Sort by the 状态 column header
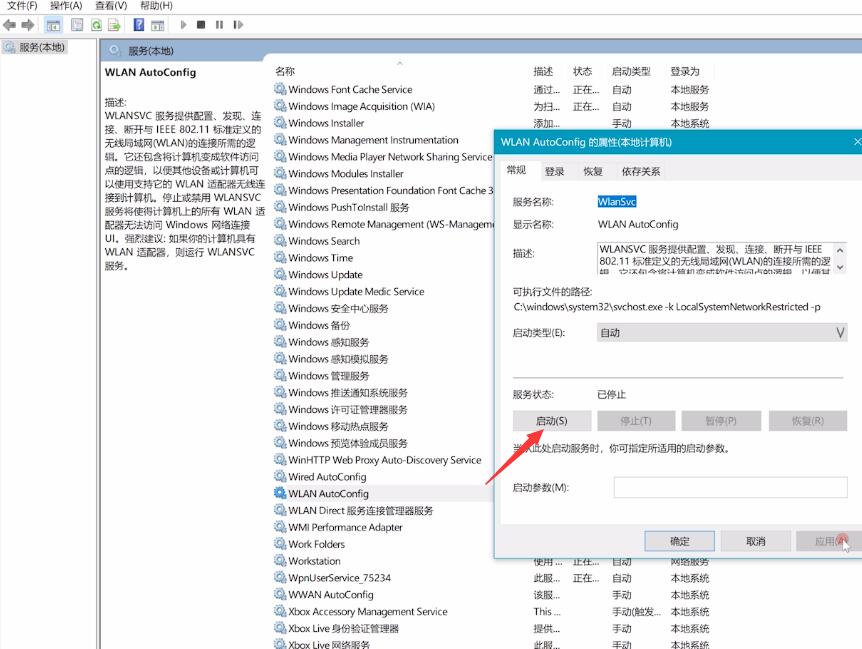This screenshot has width=862, height=649. point(583,71)
